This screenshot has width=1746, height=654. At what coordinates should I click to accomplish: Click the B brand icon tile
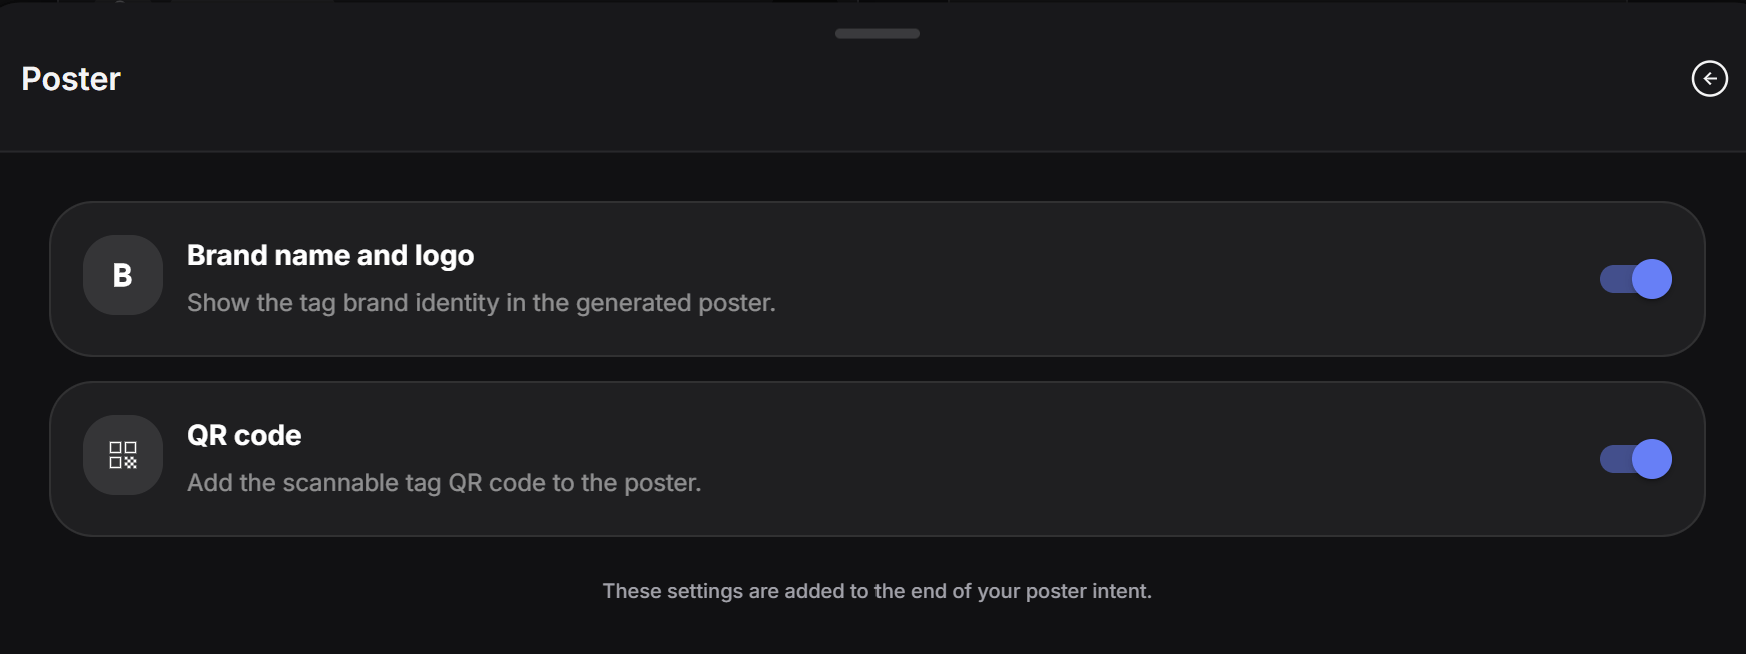click(123, 275)
